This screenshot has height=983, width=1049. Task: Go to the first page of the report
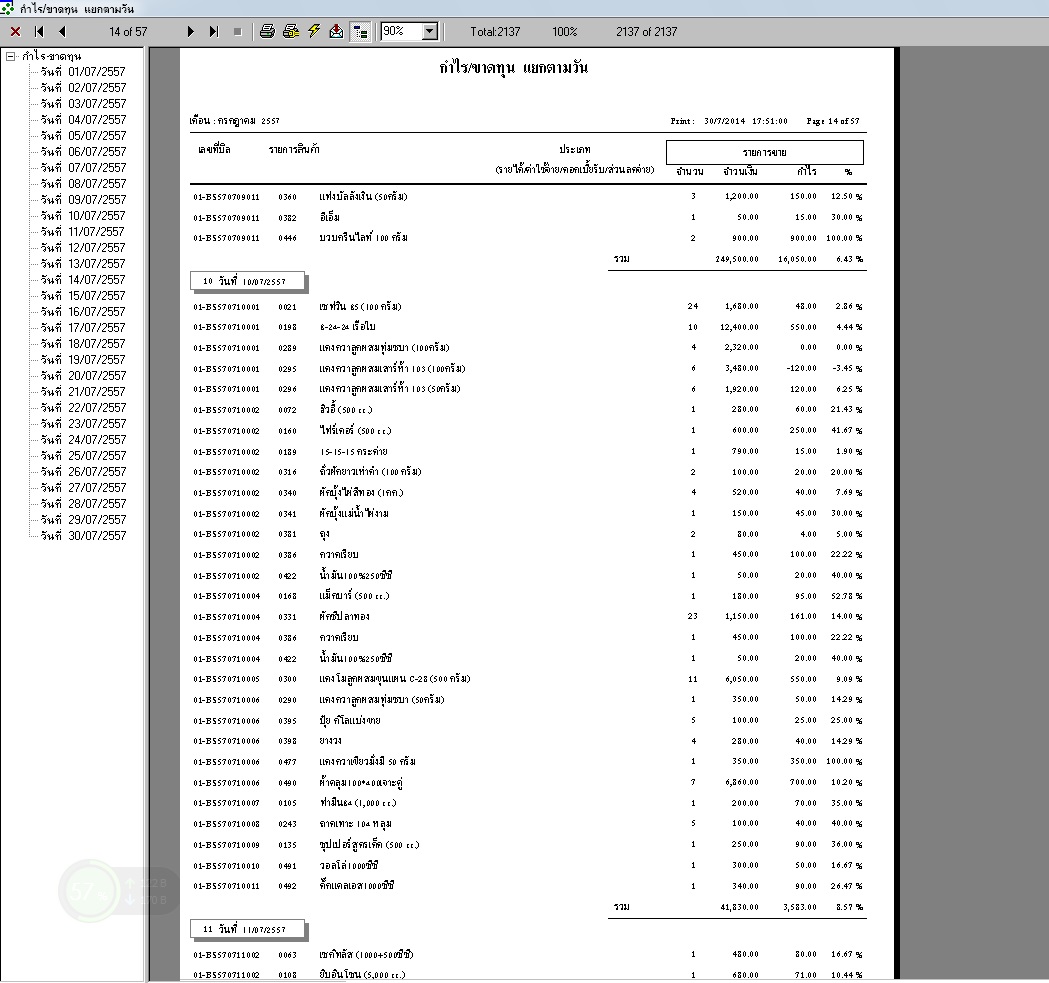pos(39,31)
